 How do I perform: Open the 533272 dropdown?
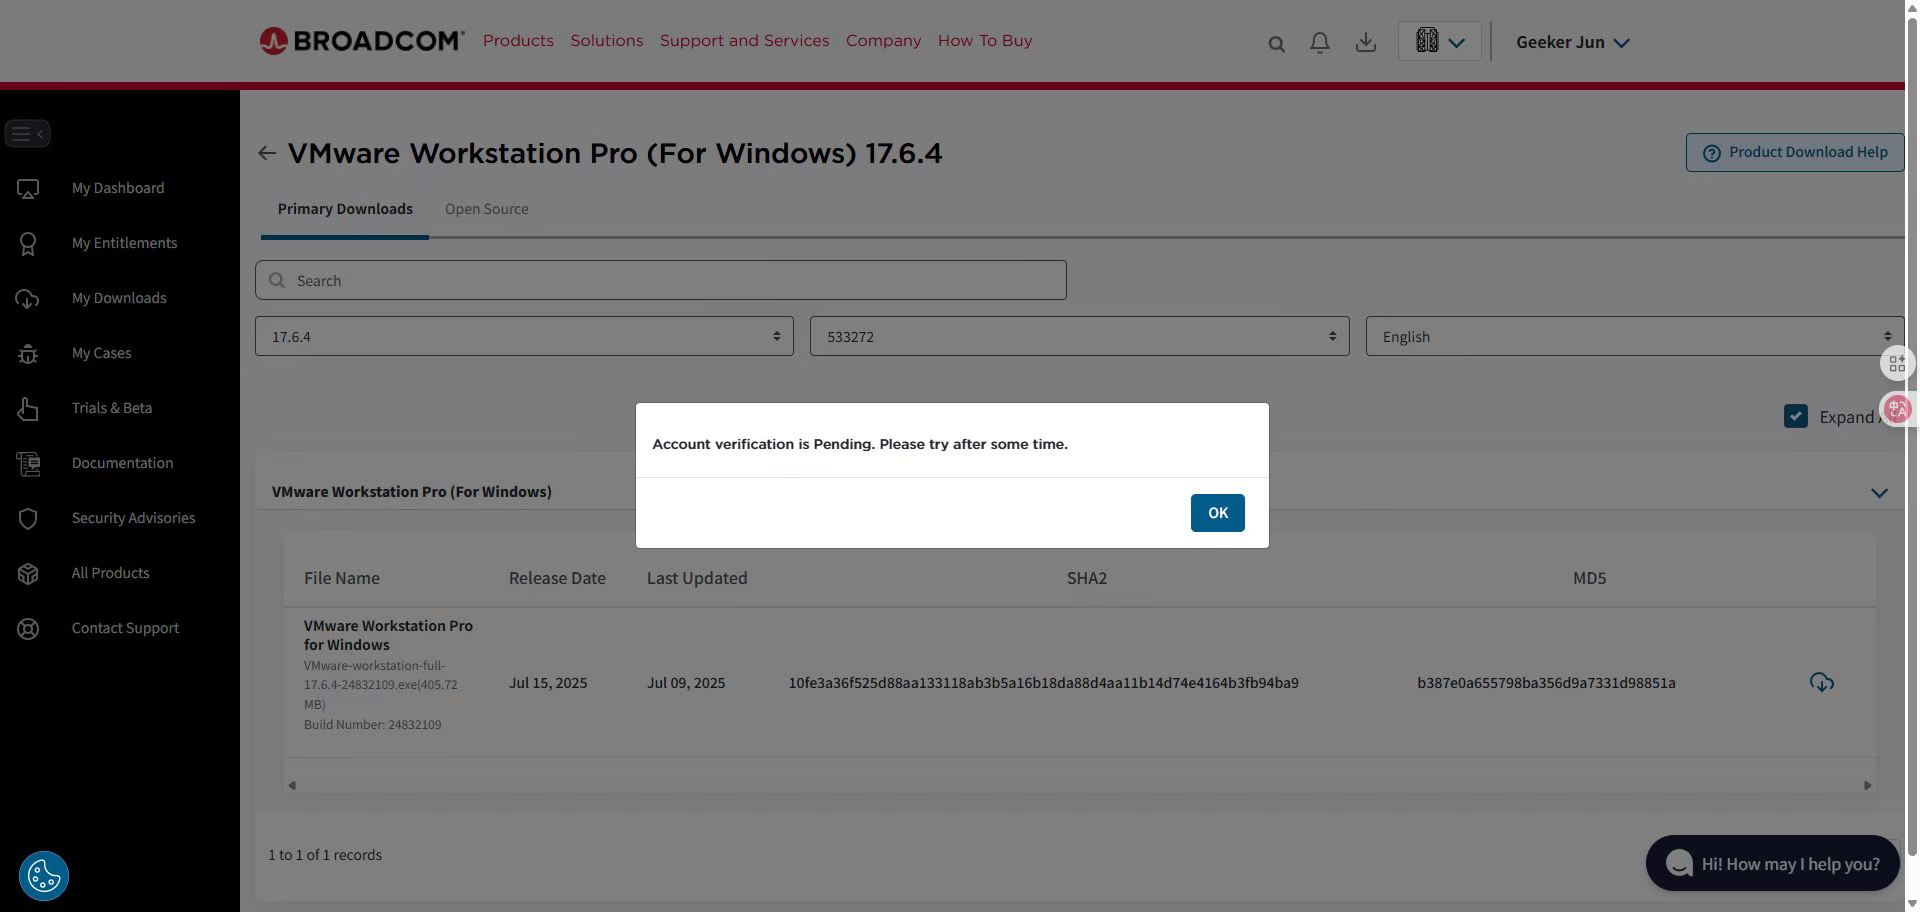pos(1079,336)
